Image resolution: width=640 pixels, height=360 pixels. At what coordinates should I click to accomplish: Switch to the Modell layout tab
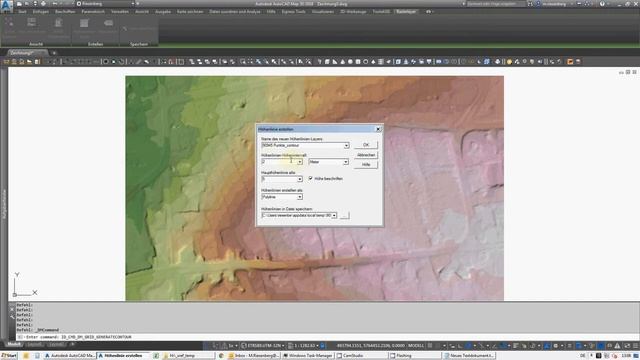click(x=14, y=344)
